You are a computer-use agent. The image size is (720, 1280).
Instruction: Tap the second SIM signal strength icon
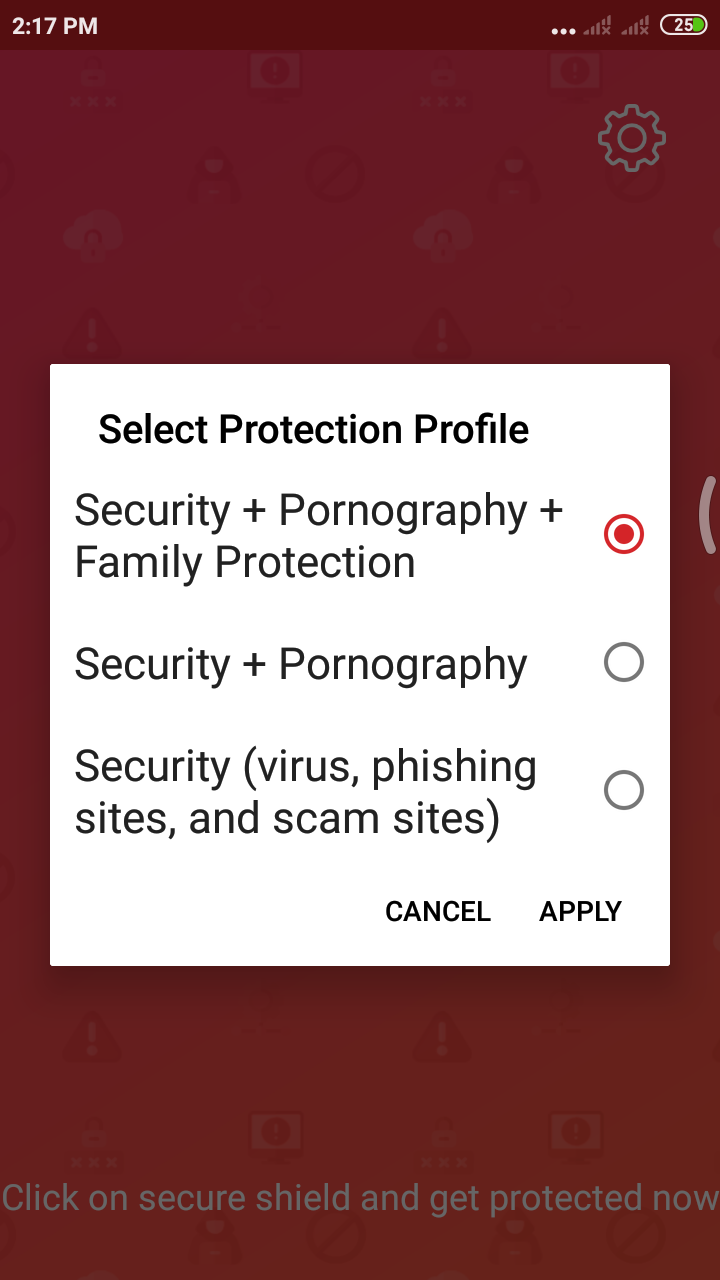(635, 27)
